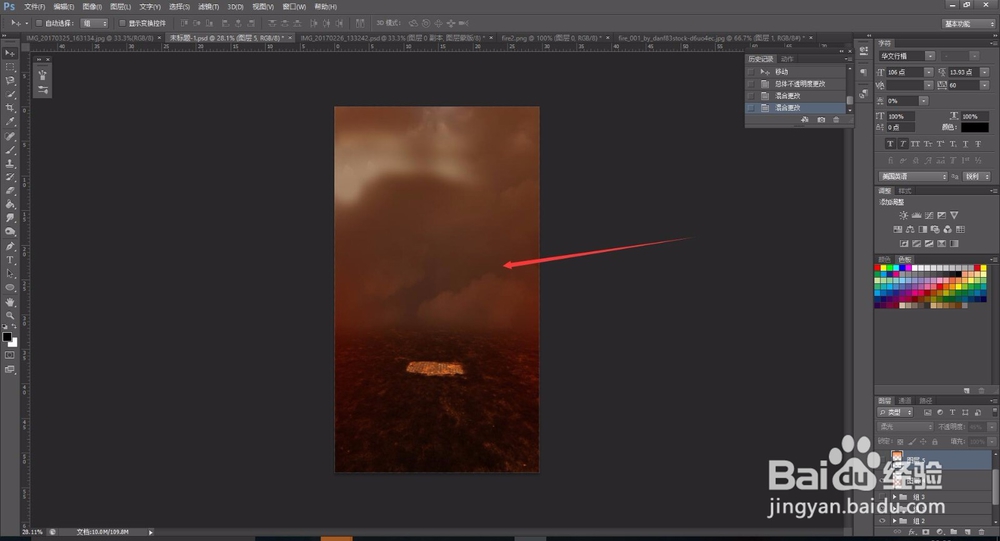This screenshot has height=541, width=1000.
Task: Open the 基本功能 workspace switcher
Action: tap(969, 24)
